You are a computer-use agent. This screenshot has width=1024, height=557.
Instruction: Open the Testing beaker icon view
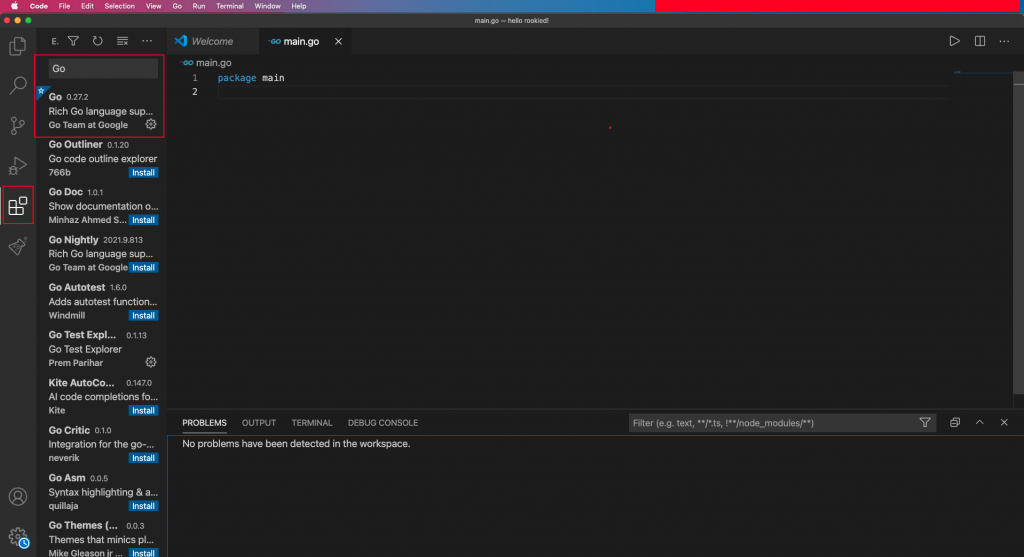click(18, 246)
